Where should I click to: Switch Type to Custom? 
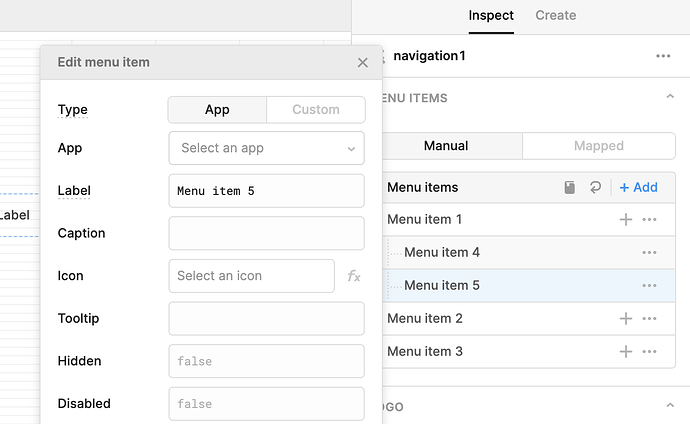pos(315,110)
